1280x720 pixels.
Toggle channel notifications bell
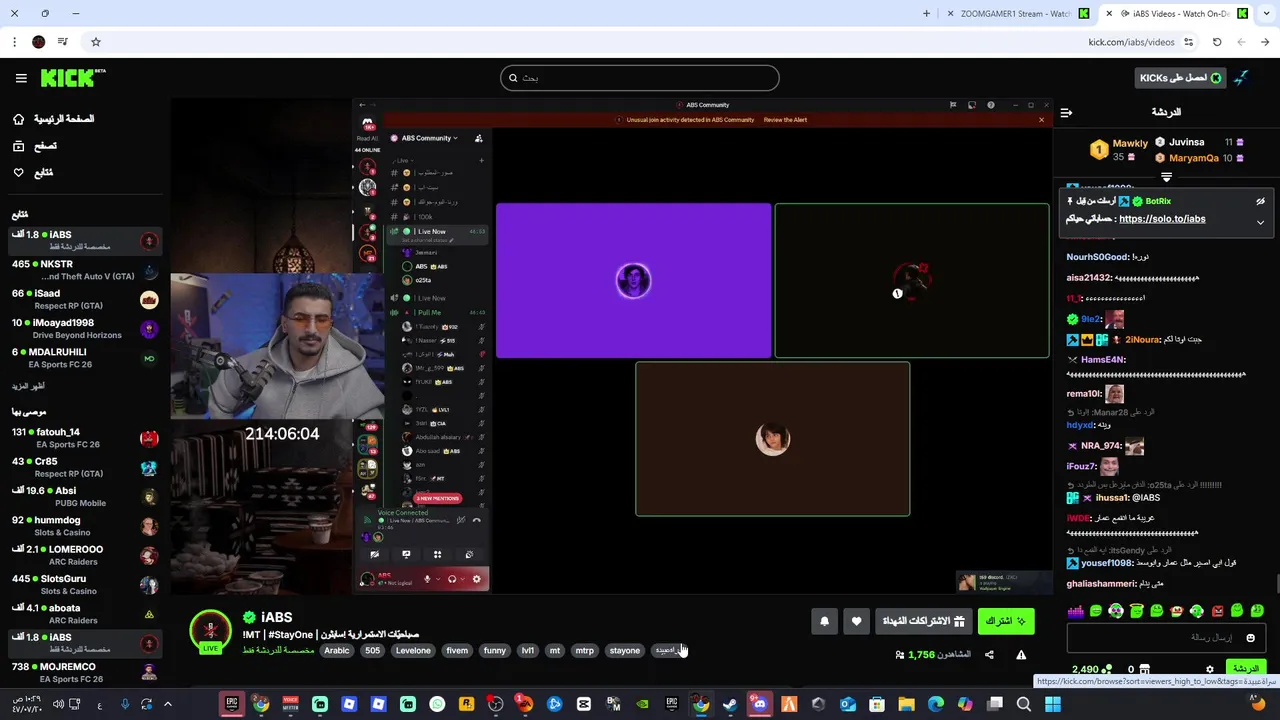824,621
